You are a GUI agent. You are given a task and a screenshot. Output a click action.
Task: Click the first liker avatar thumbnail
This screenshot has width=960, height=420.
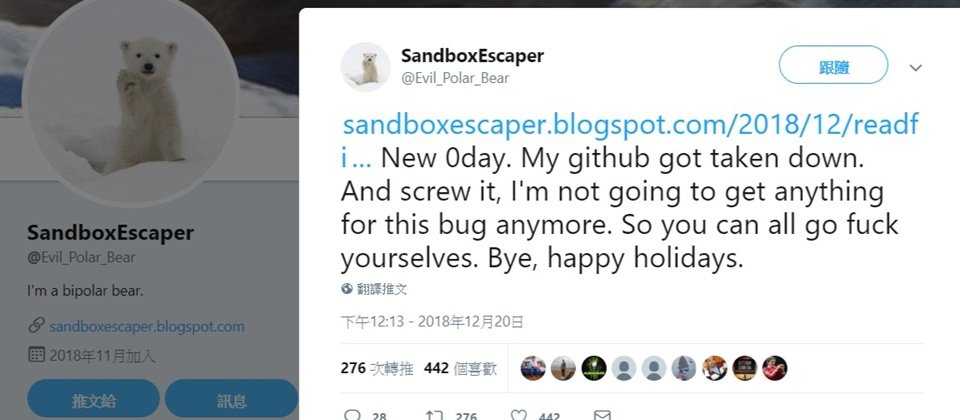533,368
